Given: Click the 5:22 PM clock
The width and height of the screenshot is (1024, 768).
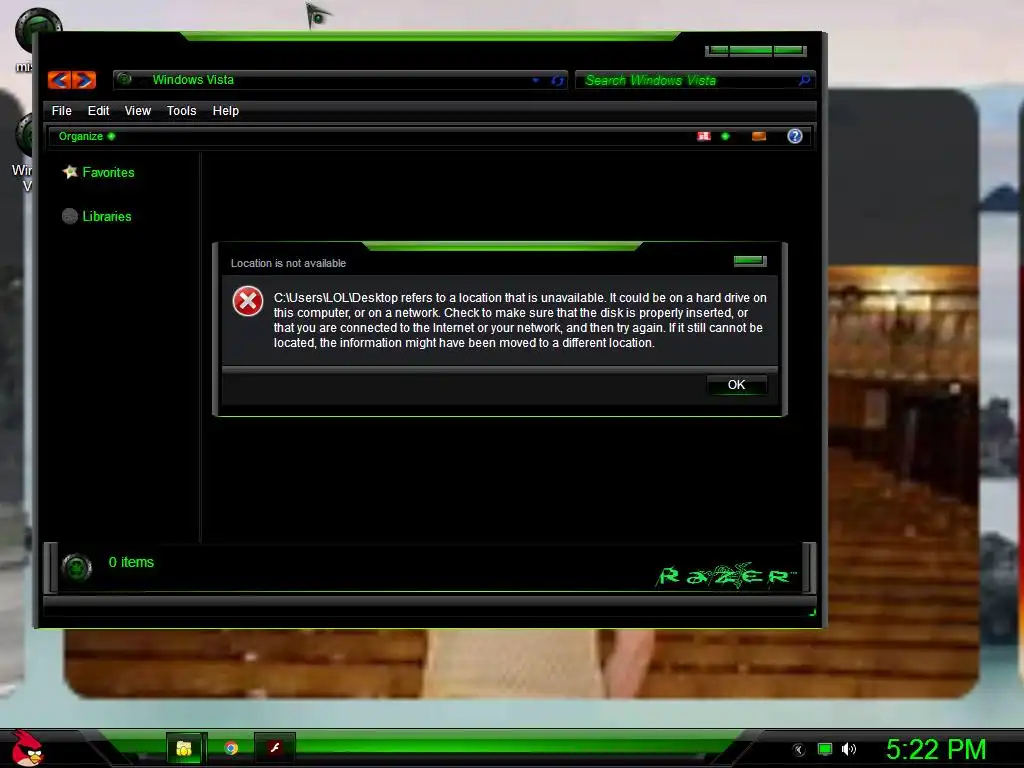Looking at the screenshot, I should coord(936,749).
